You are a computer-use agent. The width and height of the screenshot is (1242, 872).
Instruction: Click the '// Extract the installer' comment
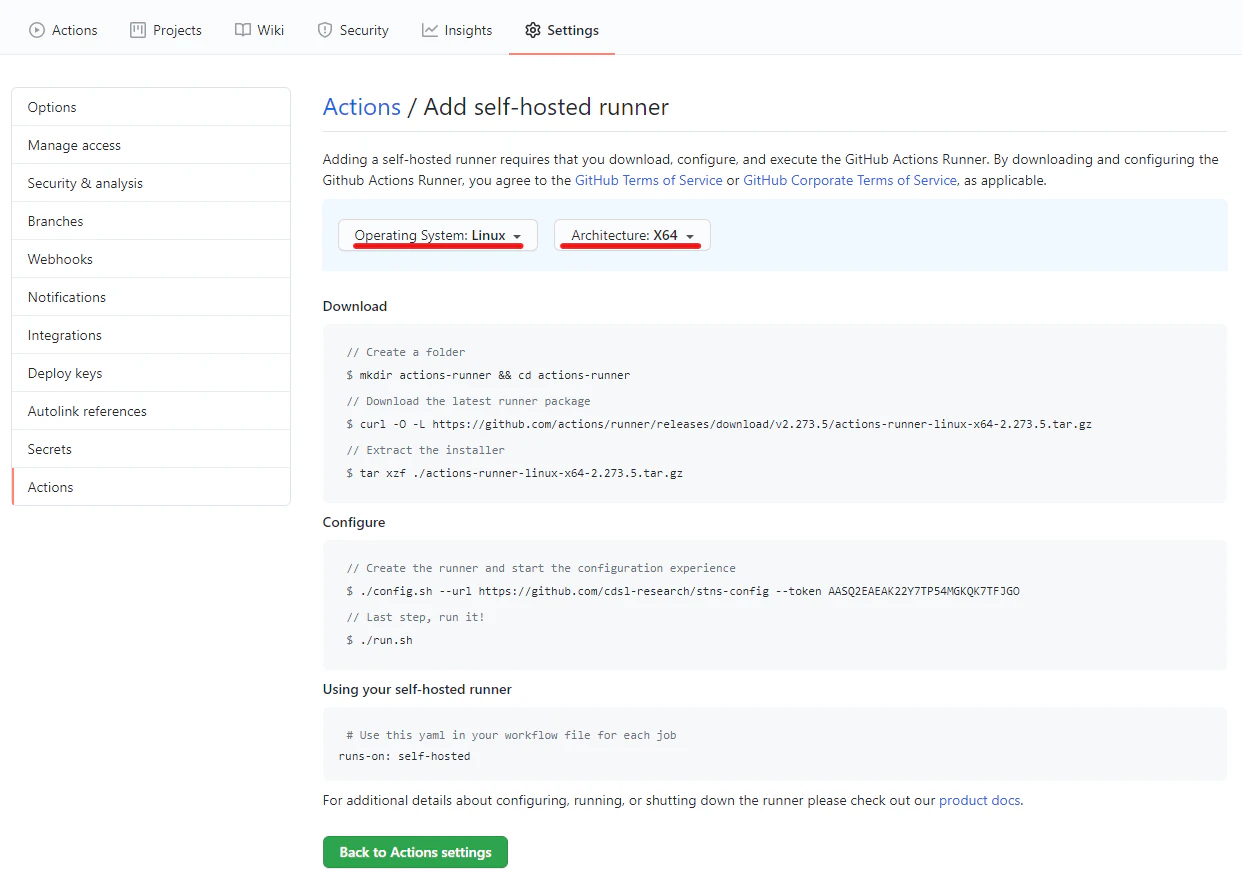click(425, 450)
